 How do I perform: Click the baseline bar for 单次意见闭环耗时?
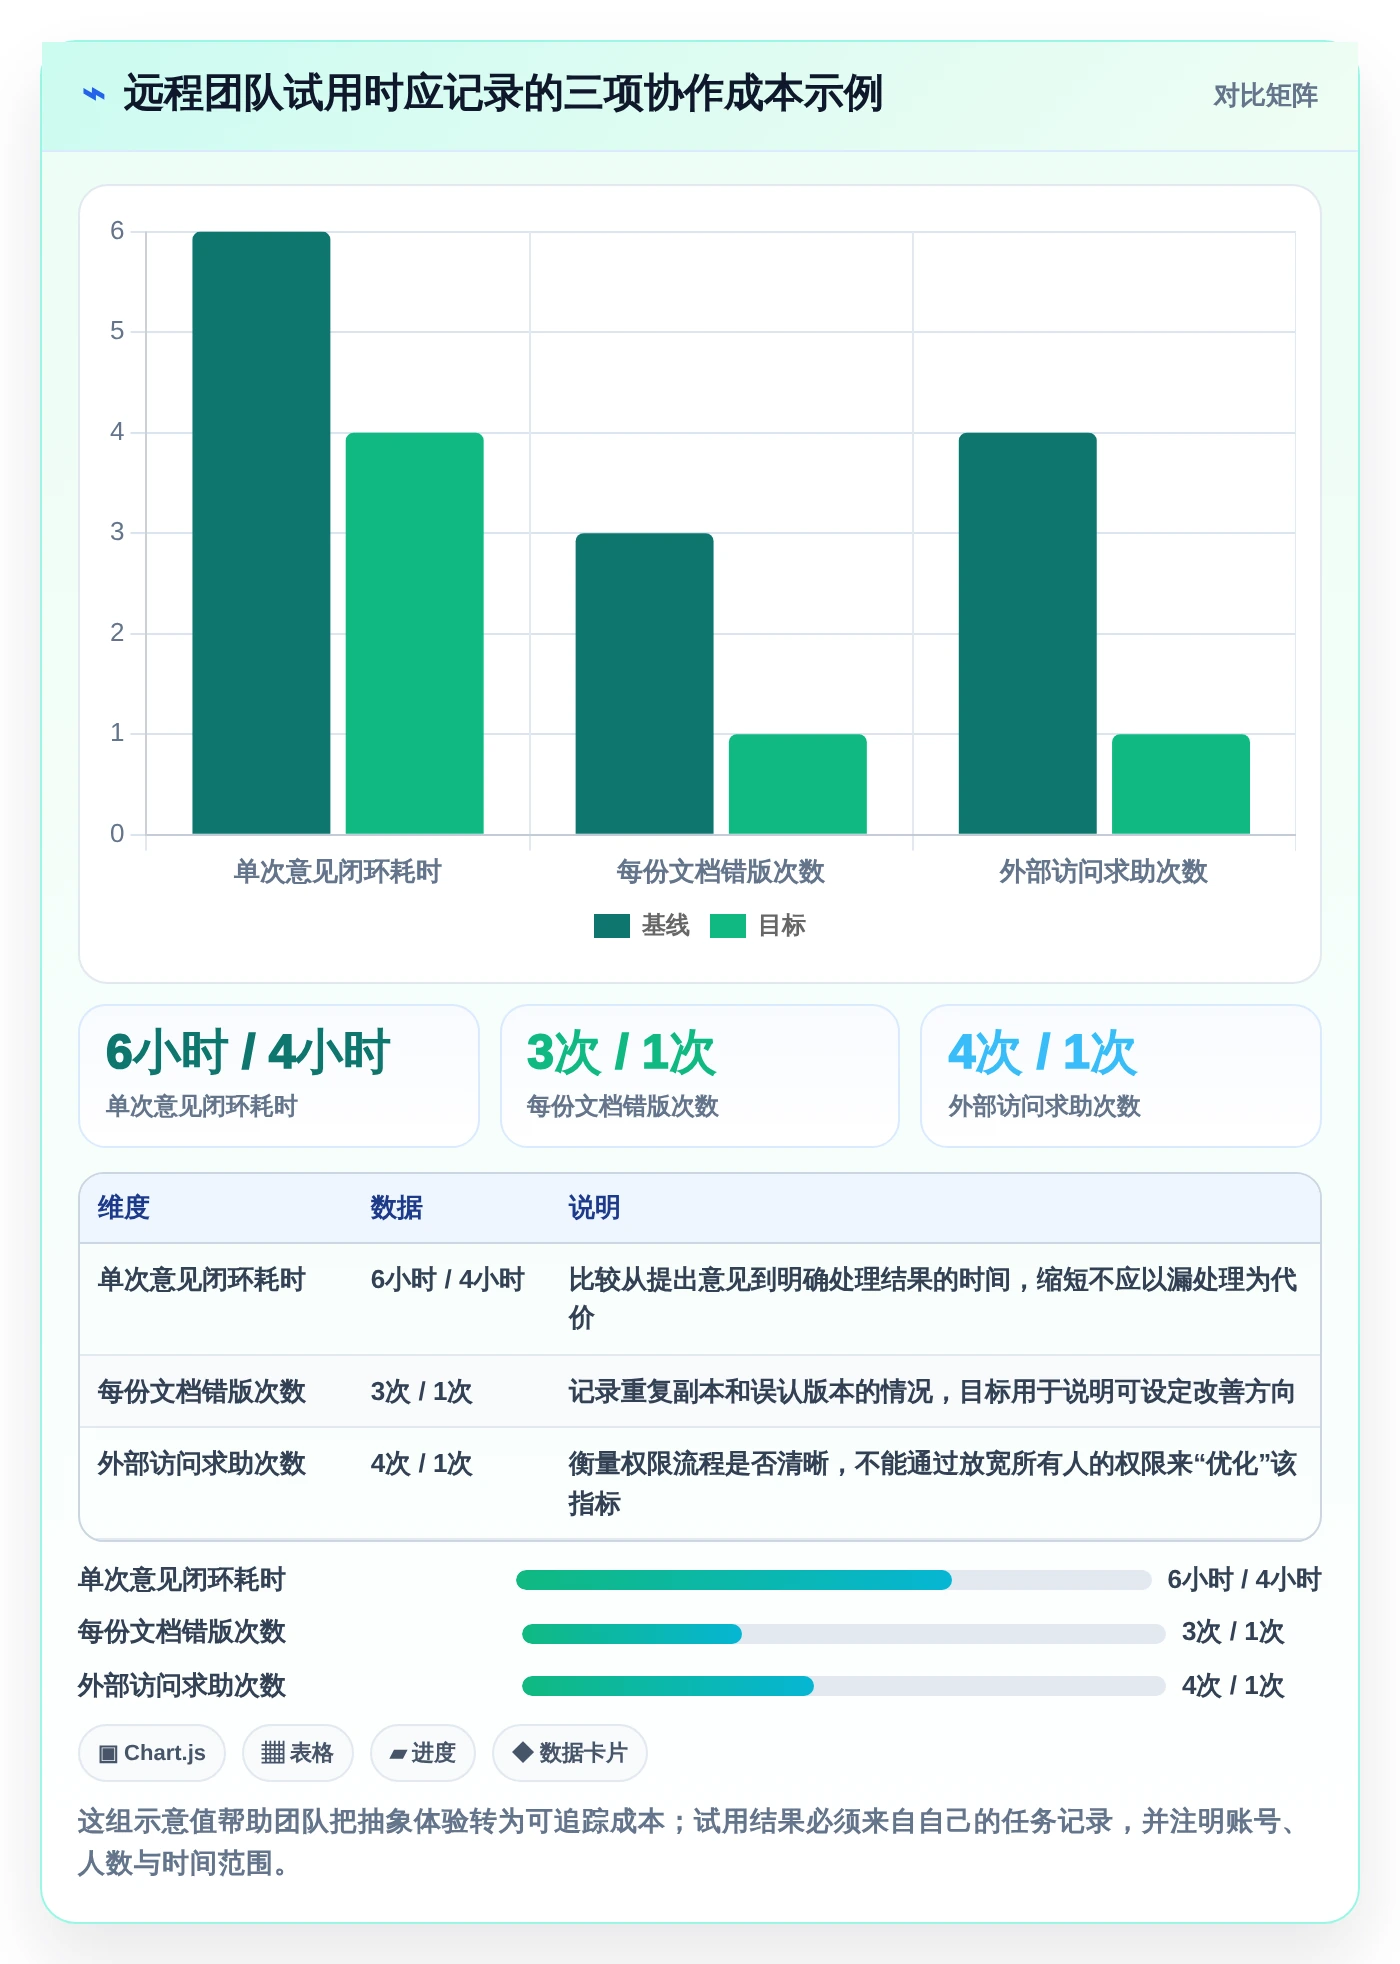[261, 533]
